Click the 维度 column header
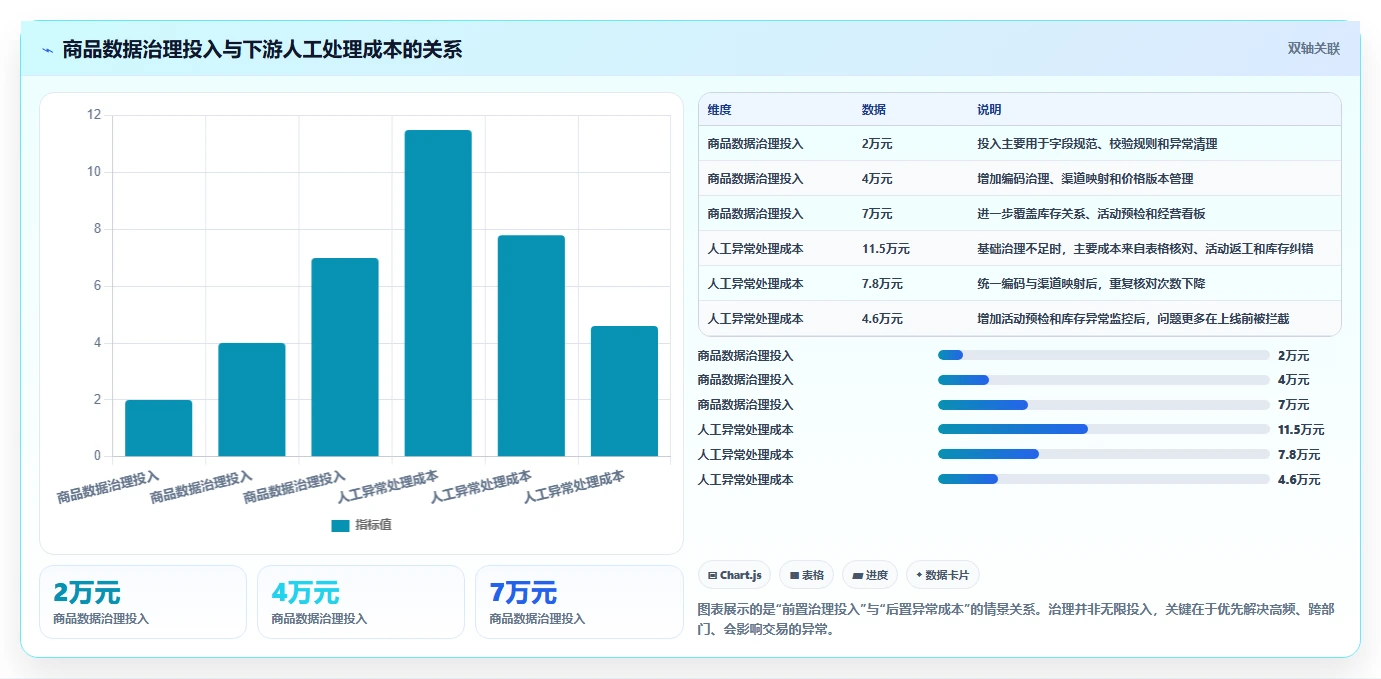1381x679 pixels. (x=719, y=110)
